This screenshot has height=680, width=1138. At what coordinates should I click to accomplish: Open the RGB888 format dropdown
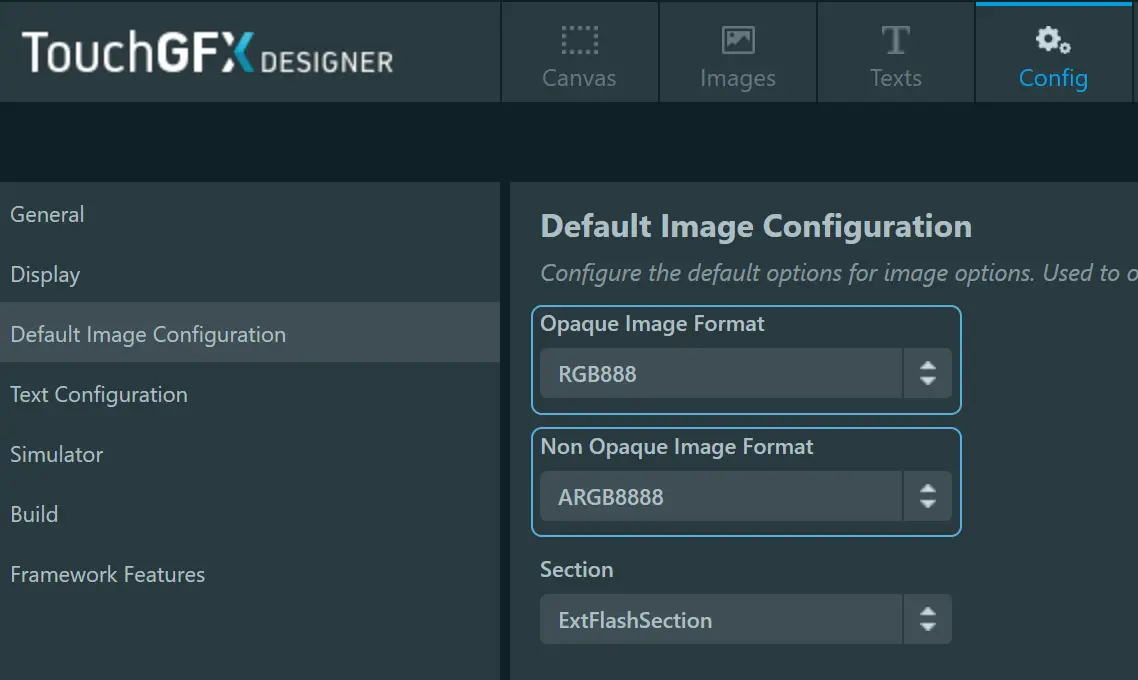[x=745, y=373]
